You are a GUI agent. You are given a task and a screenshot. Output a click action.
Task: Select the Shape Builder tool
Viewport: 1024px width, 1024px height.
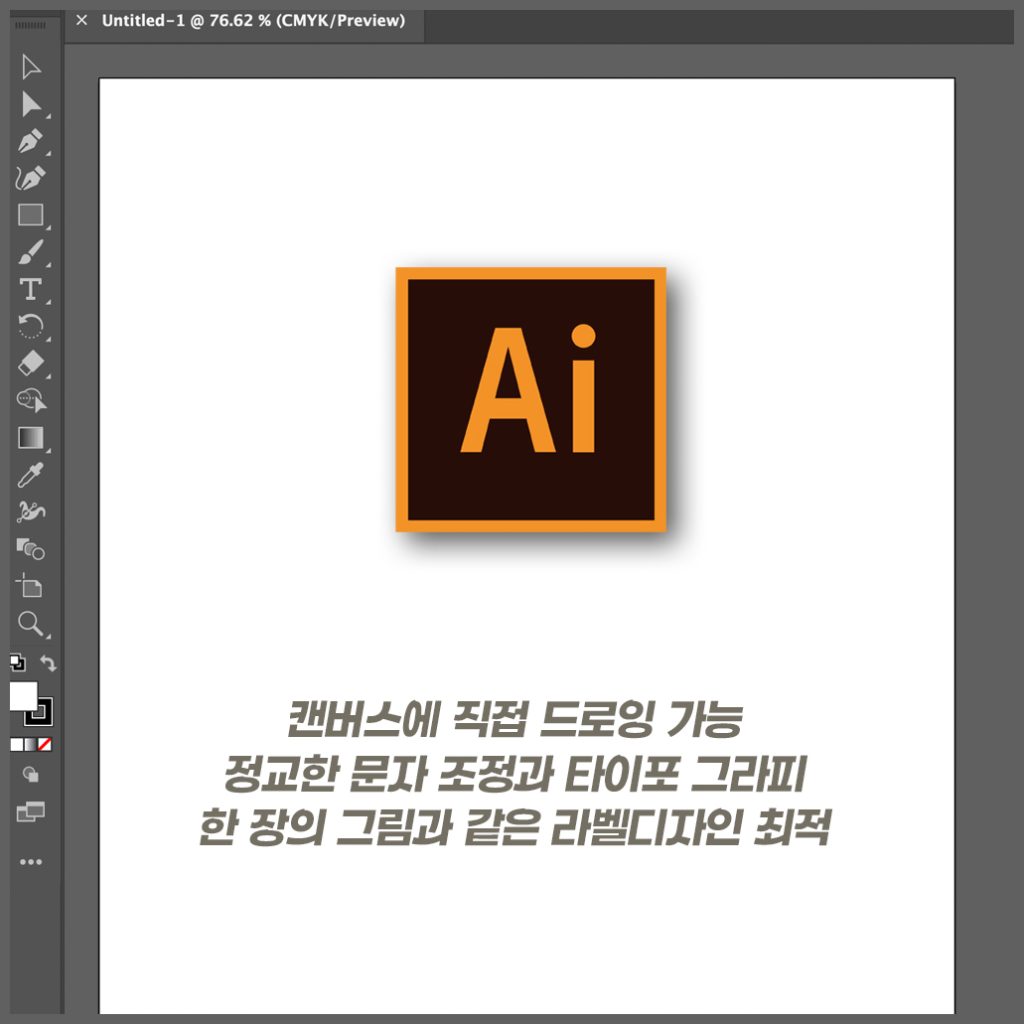31,400
